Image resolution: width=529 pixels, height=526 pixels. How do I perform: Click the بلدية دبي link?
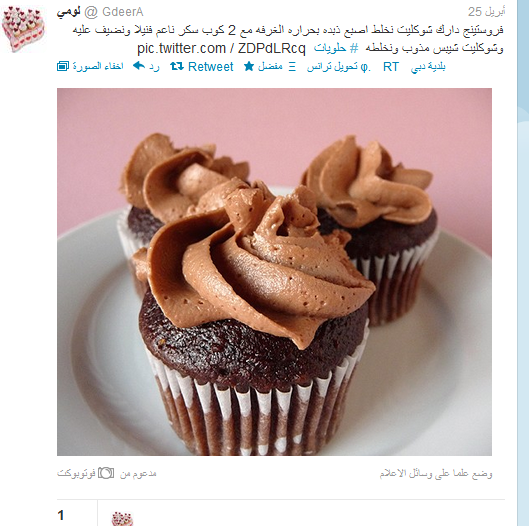pos(428,67)
